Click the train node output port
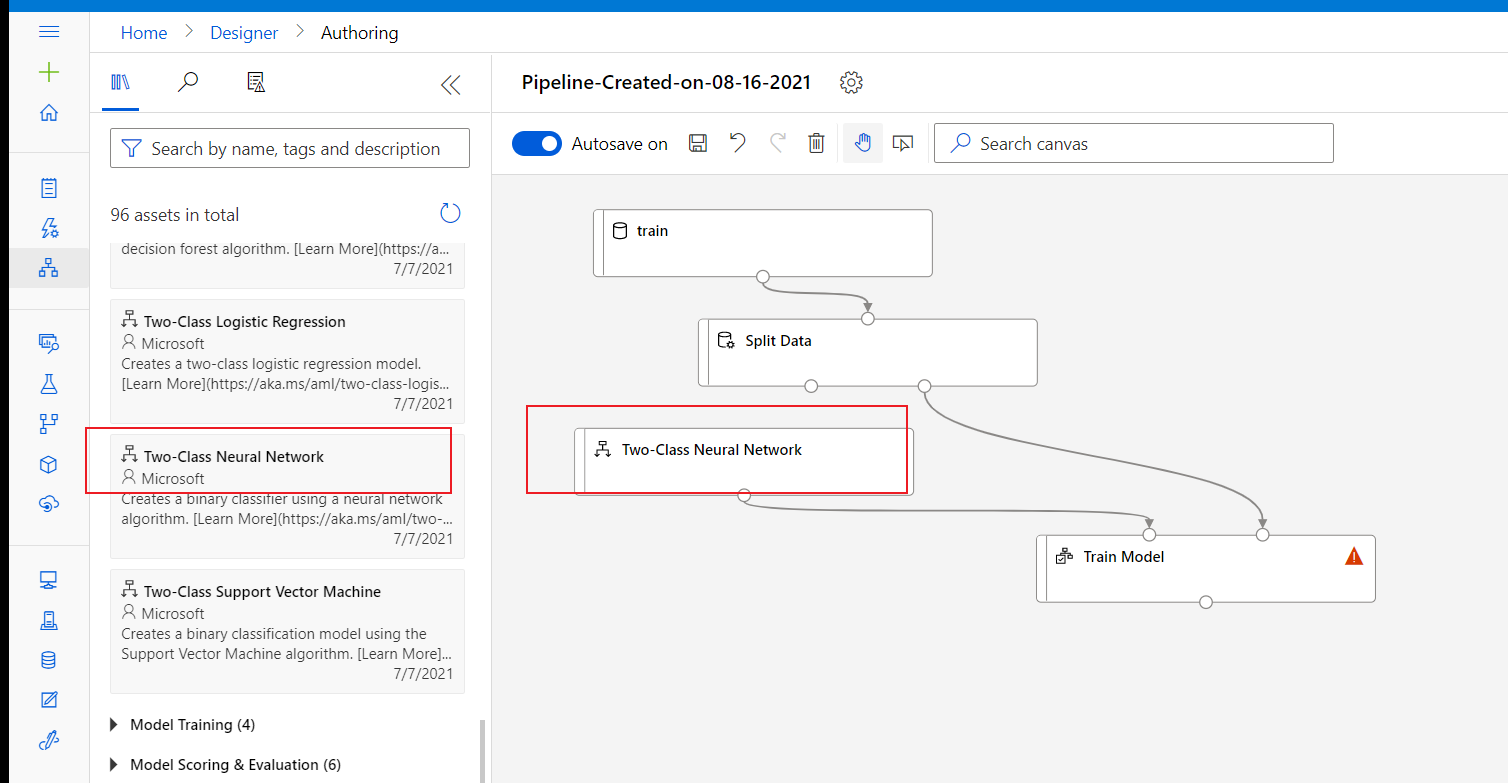 coord(763,276)
